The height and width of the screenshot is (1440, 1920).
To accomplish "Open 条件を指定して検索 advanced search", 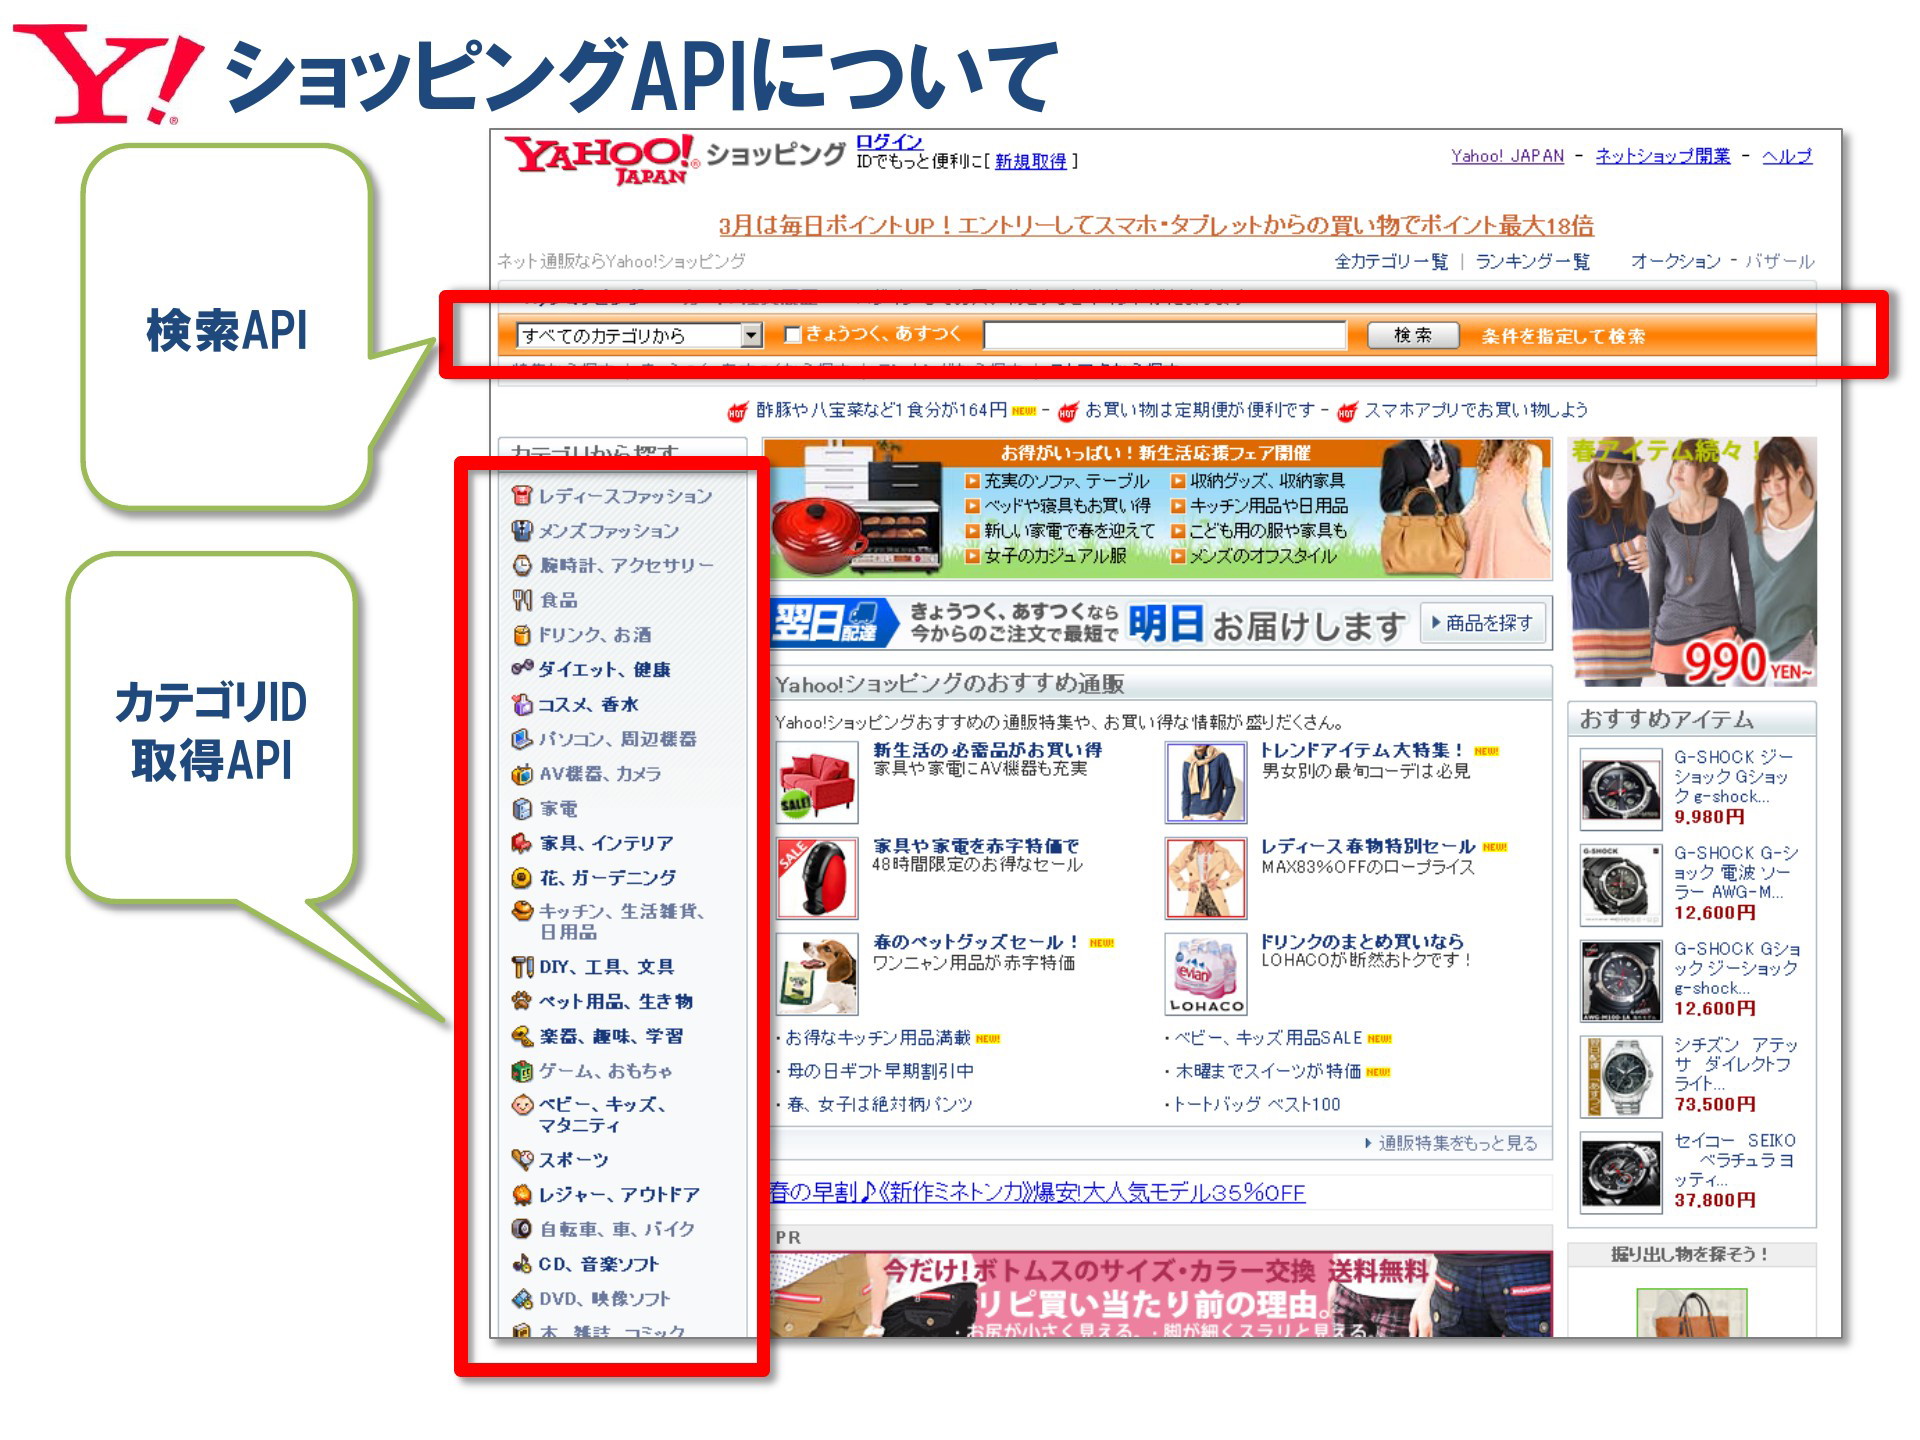I will click(x=1563, y=337).
